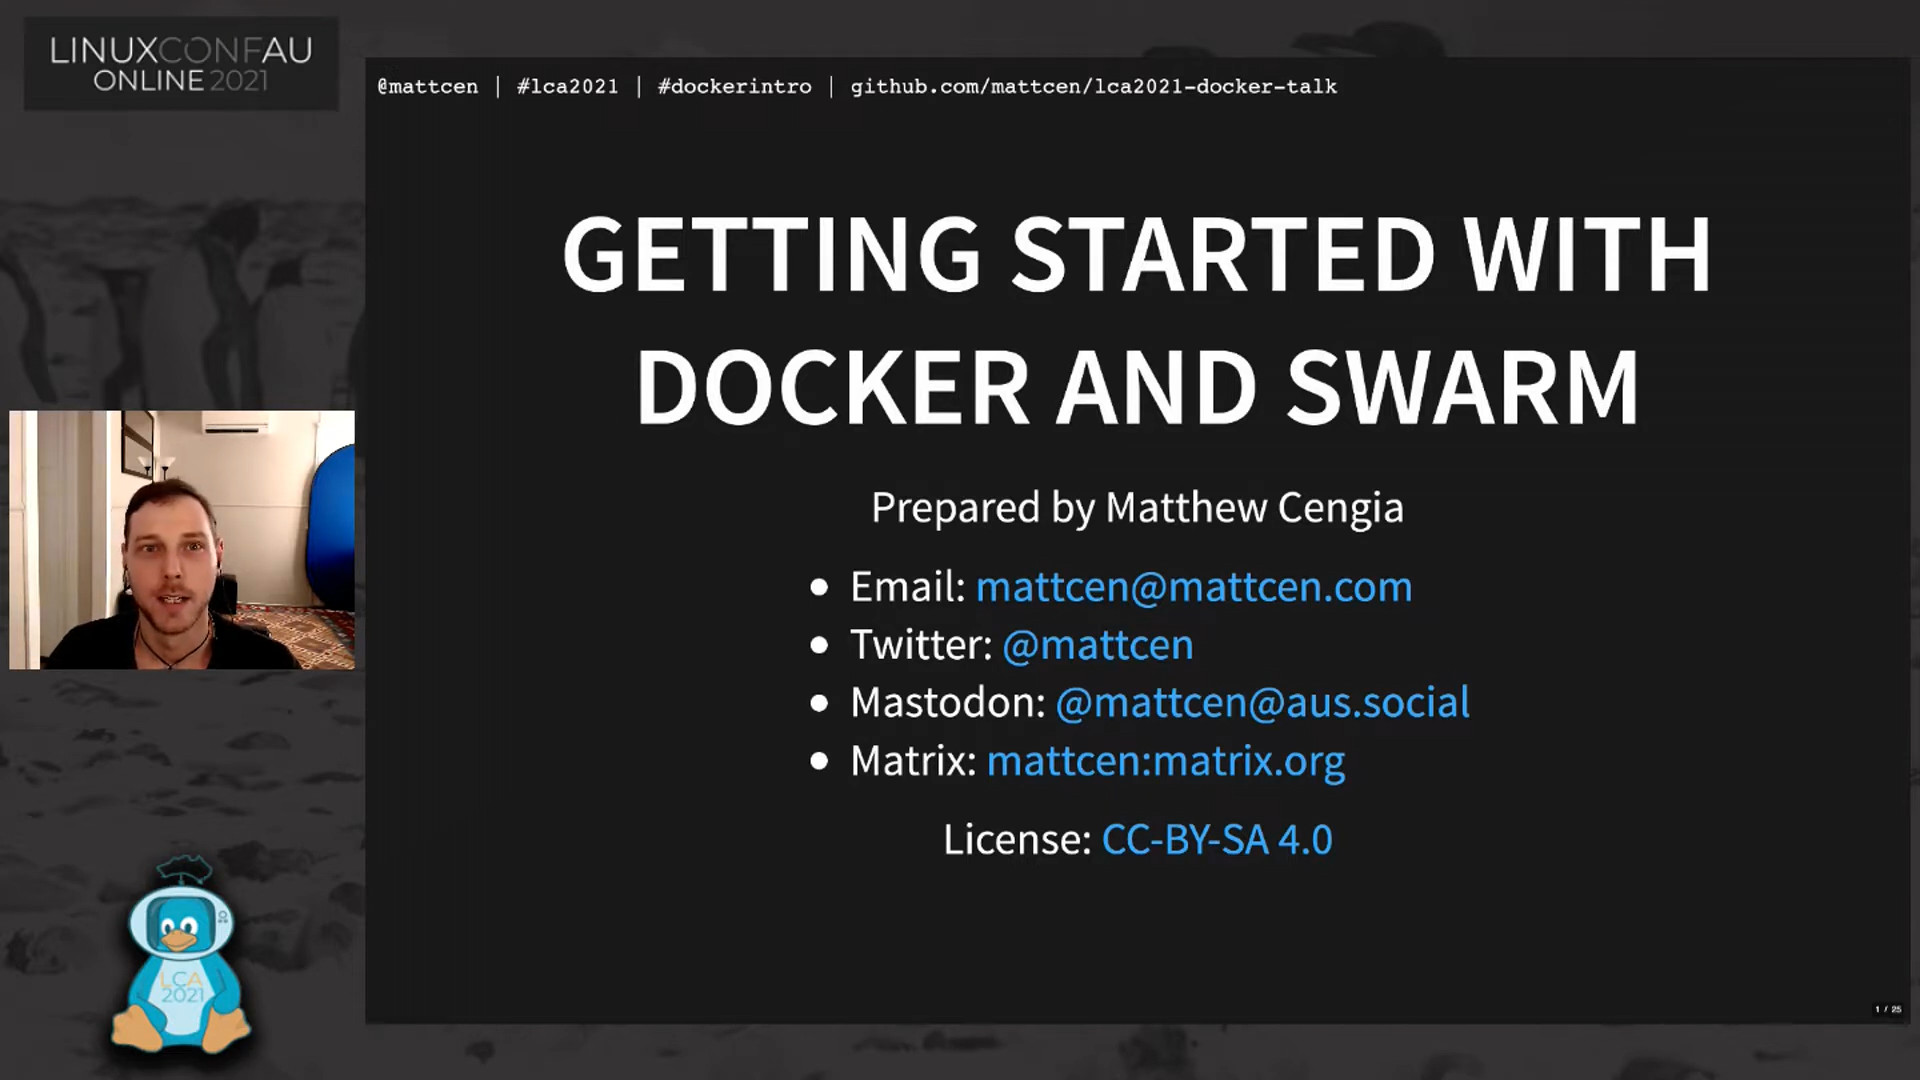The height and width of the screenshot is (1080, 1920).
Task: Click the Prepared by Matthew Cengia subtitle
Action: [x=1137, y=507]
